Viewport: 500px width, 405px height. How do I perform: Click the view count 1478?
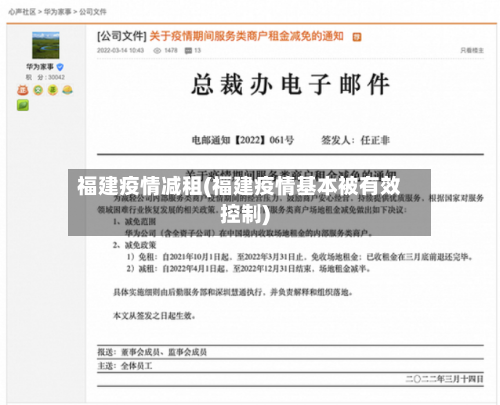pyautogui.click(x=171, y=50)
